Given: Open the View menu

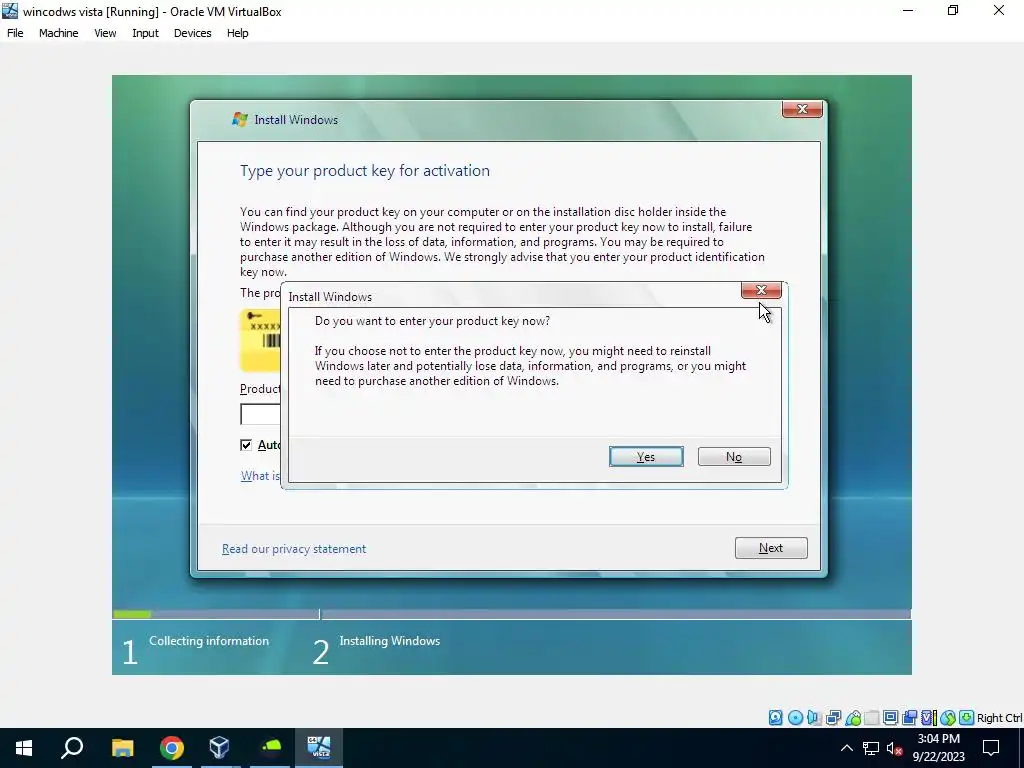Looking at the screenshot, I should [x=105, y=33].
